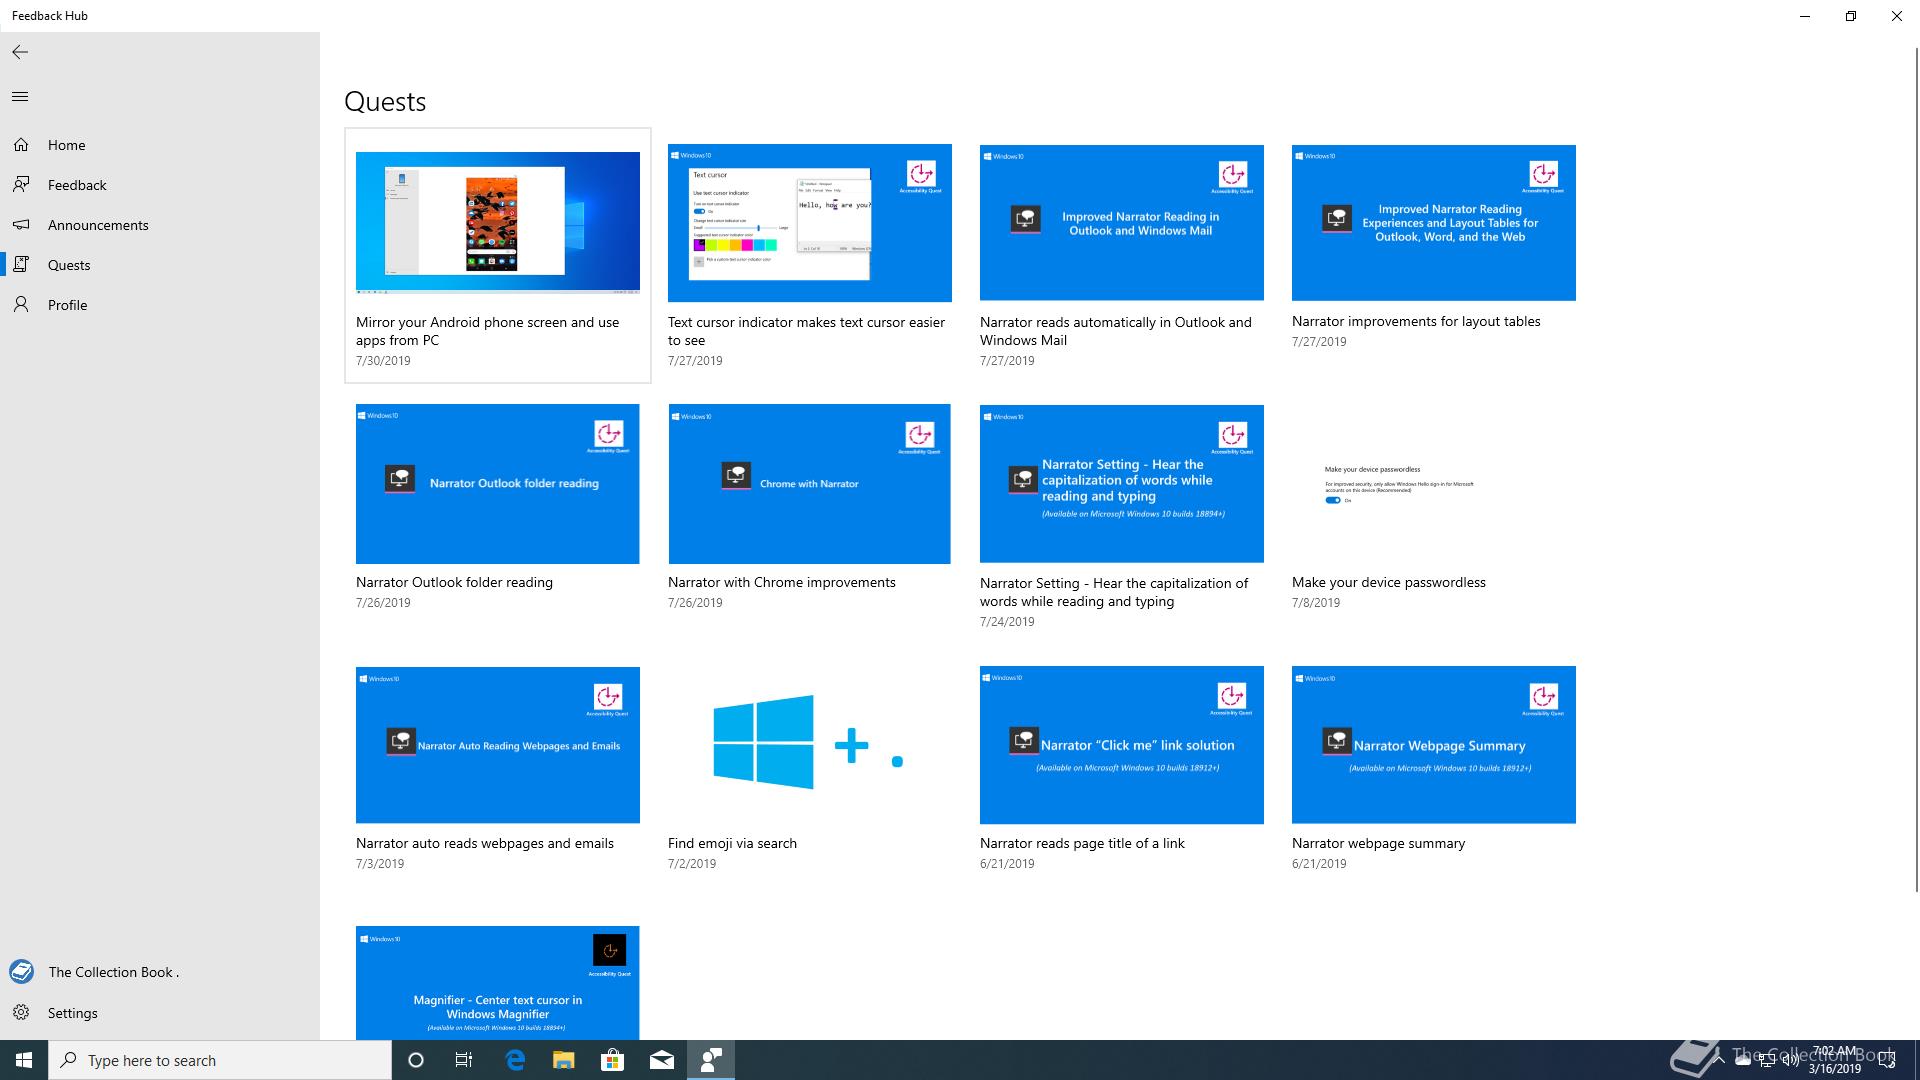The image size is (1920, 1080).
Task: Open Narrator layout tables quest thumbnail
Action: tap(1434, 223)
